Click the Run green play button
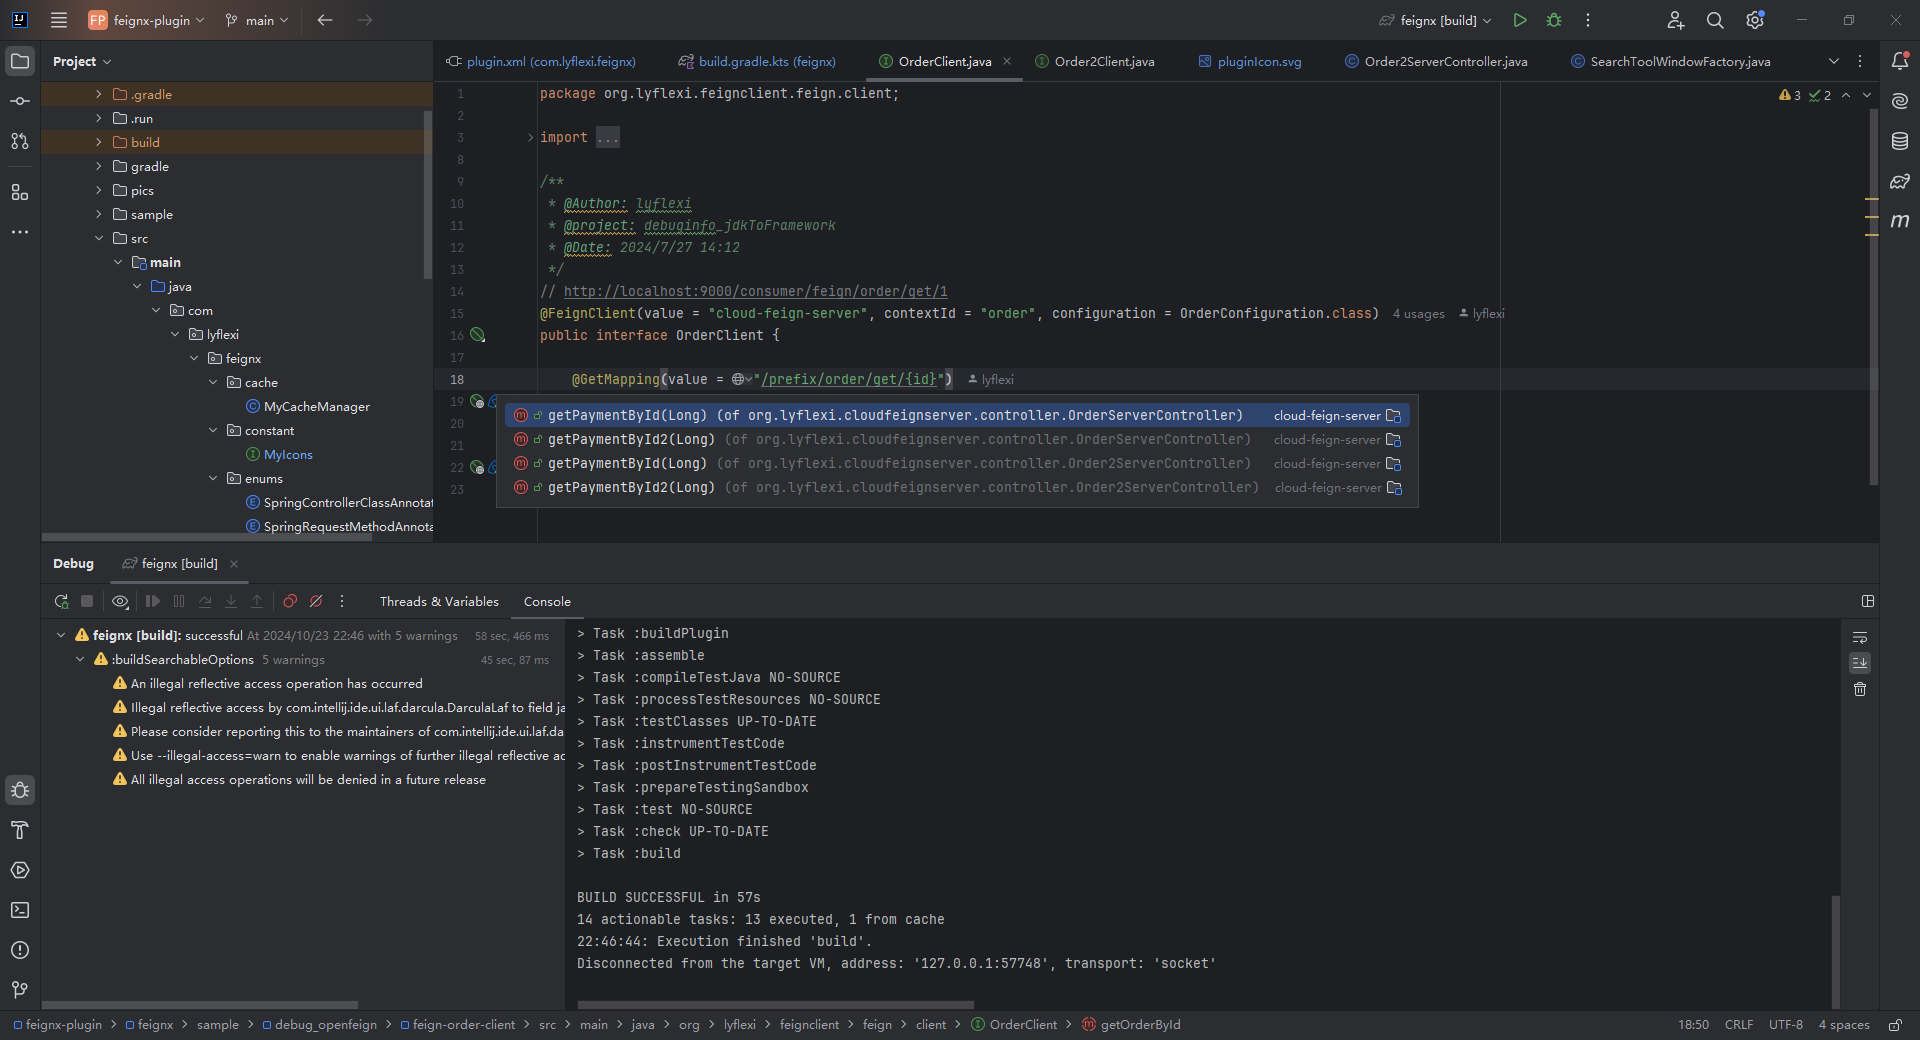This screenshot has width=1920, height=1040. pos(1520,20)
